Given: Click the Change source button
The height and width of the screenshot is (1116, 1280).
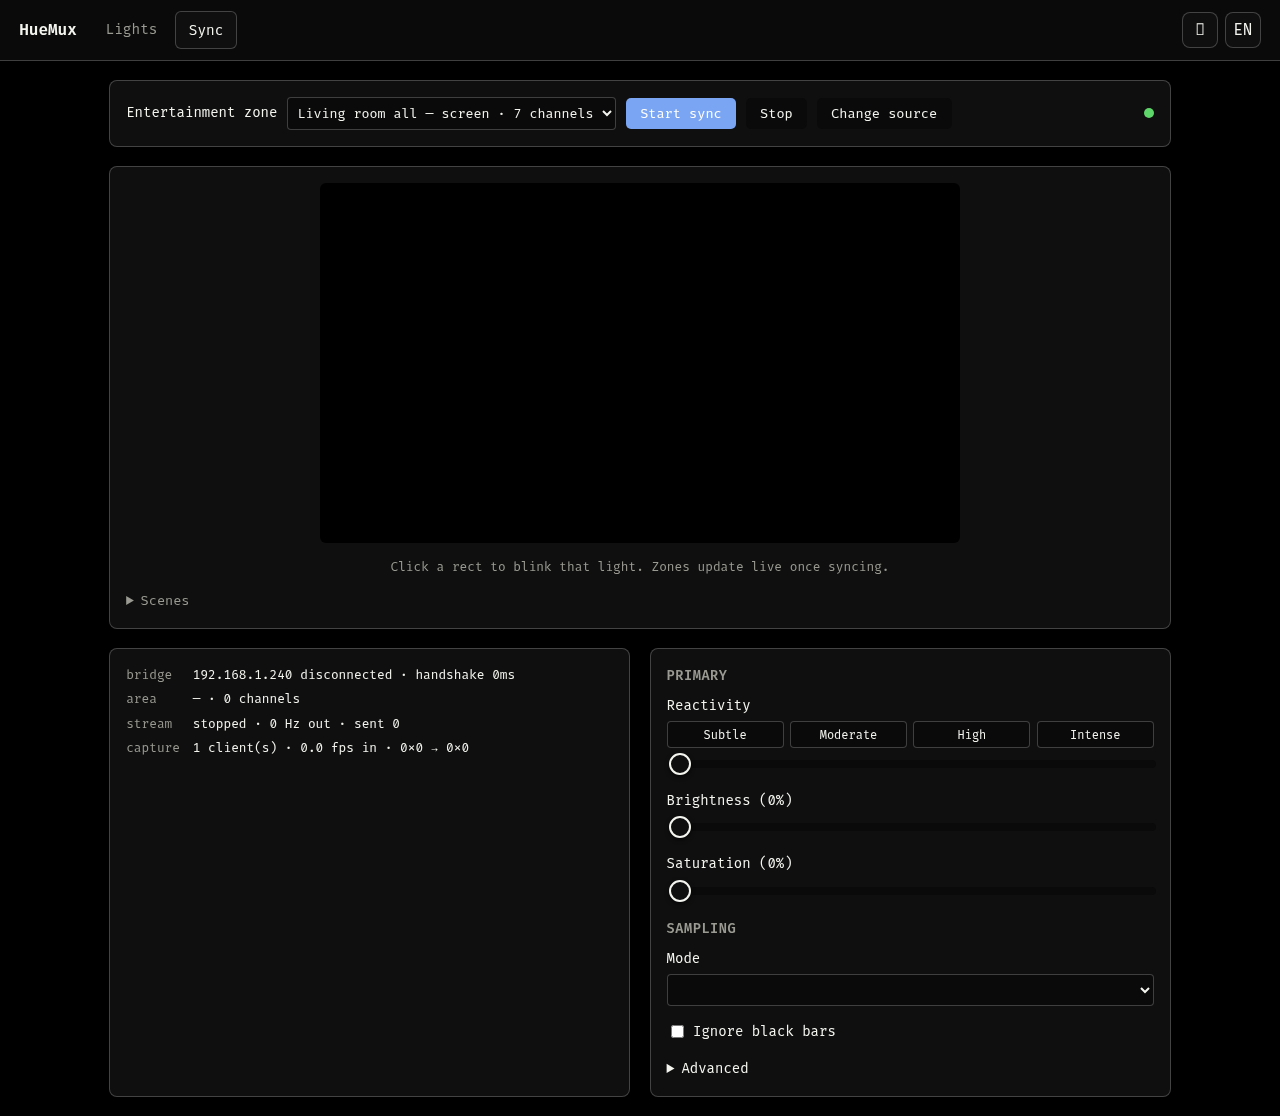Looking at the screenshot, I should coord(884,113).
